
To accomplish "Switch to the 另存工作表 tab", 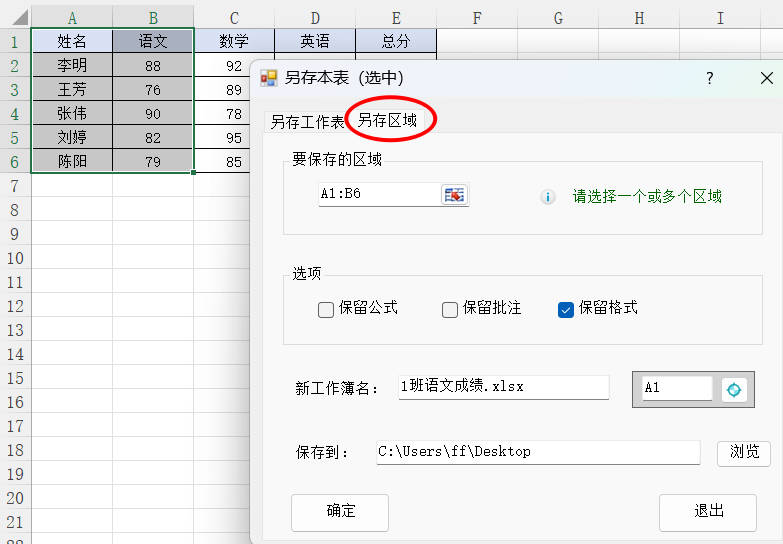I will 307,122.
